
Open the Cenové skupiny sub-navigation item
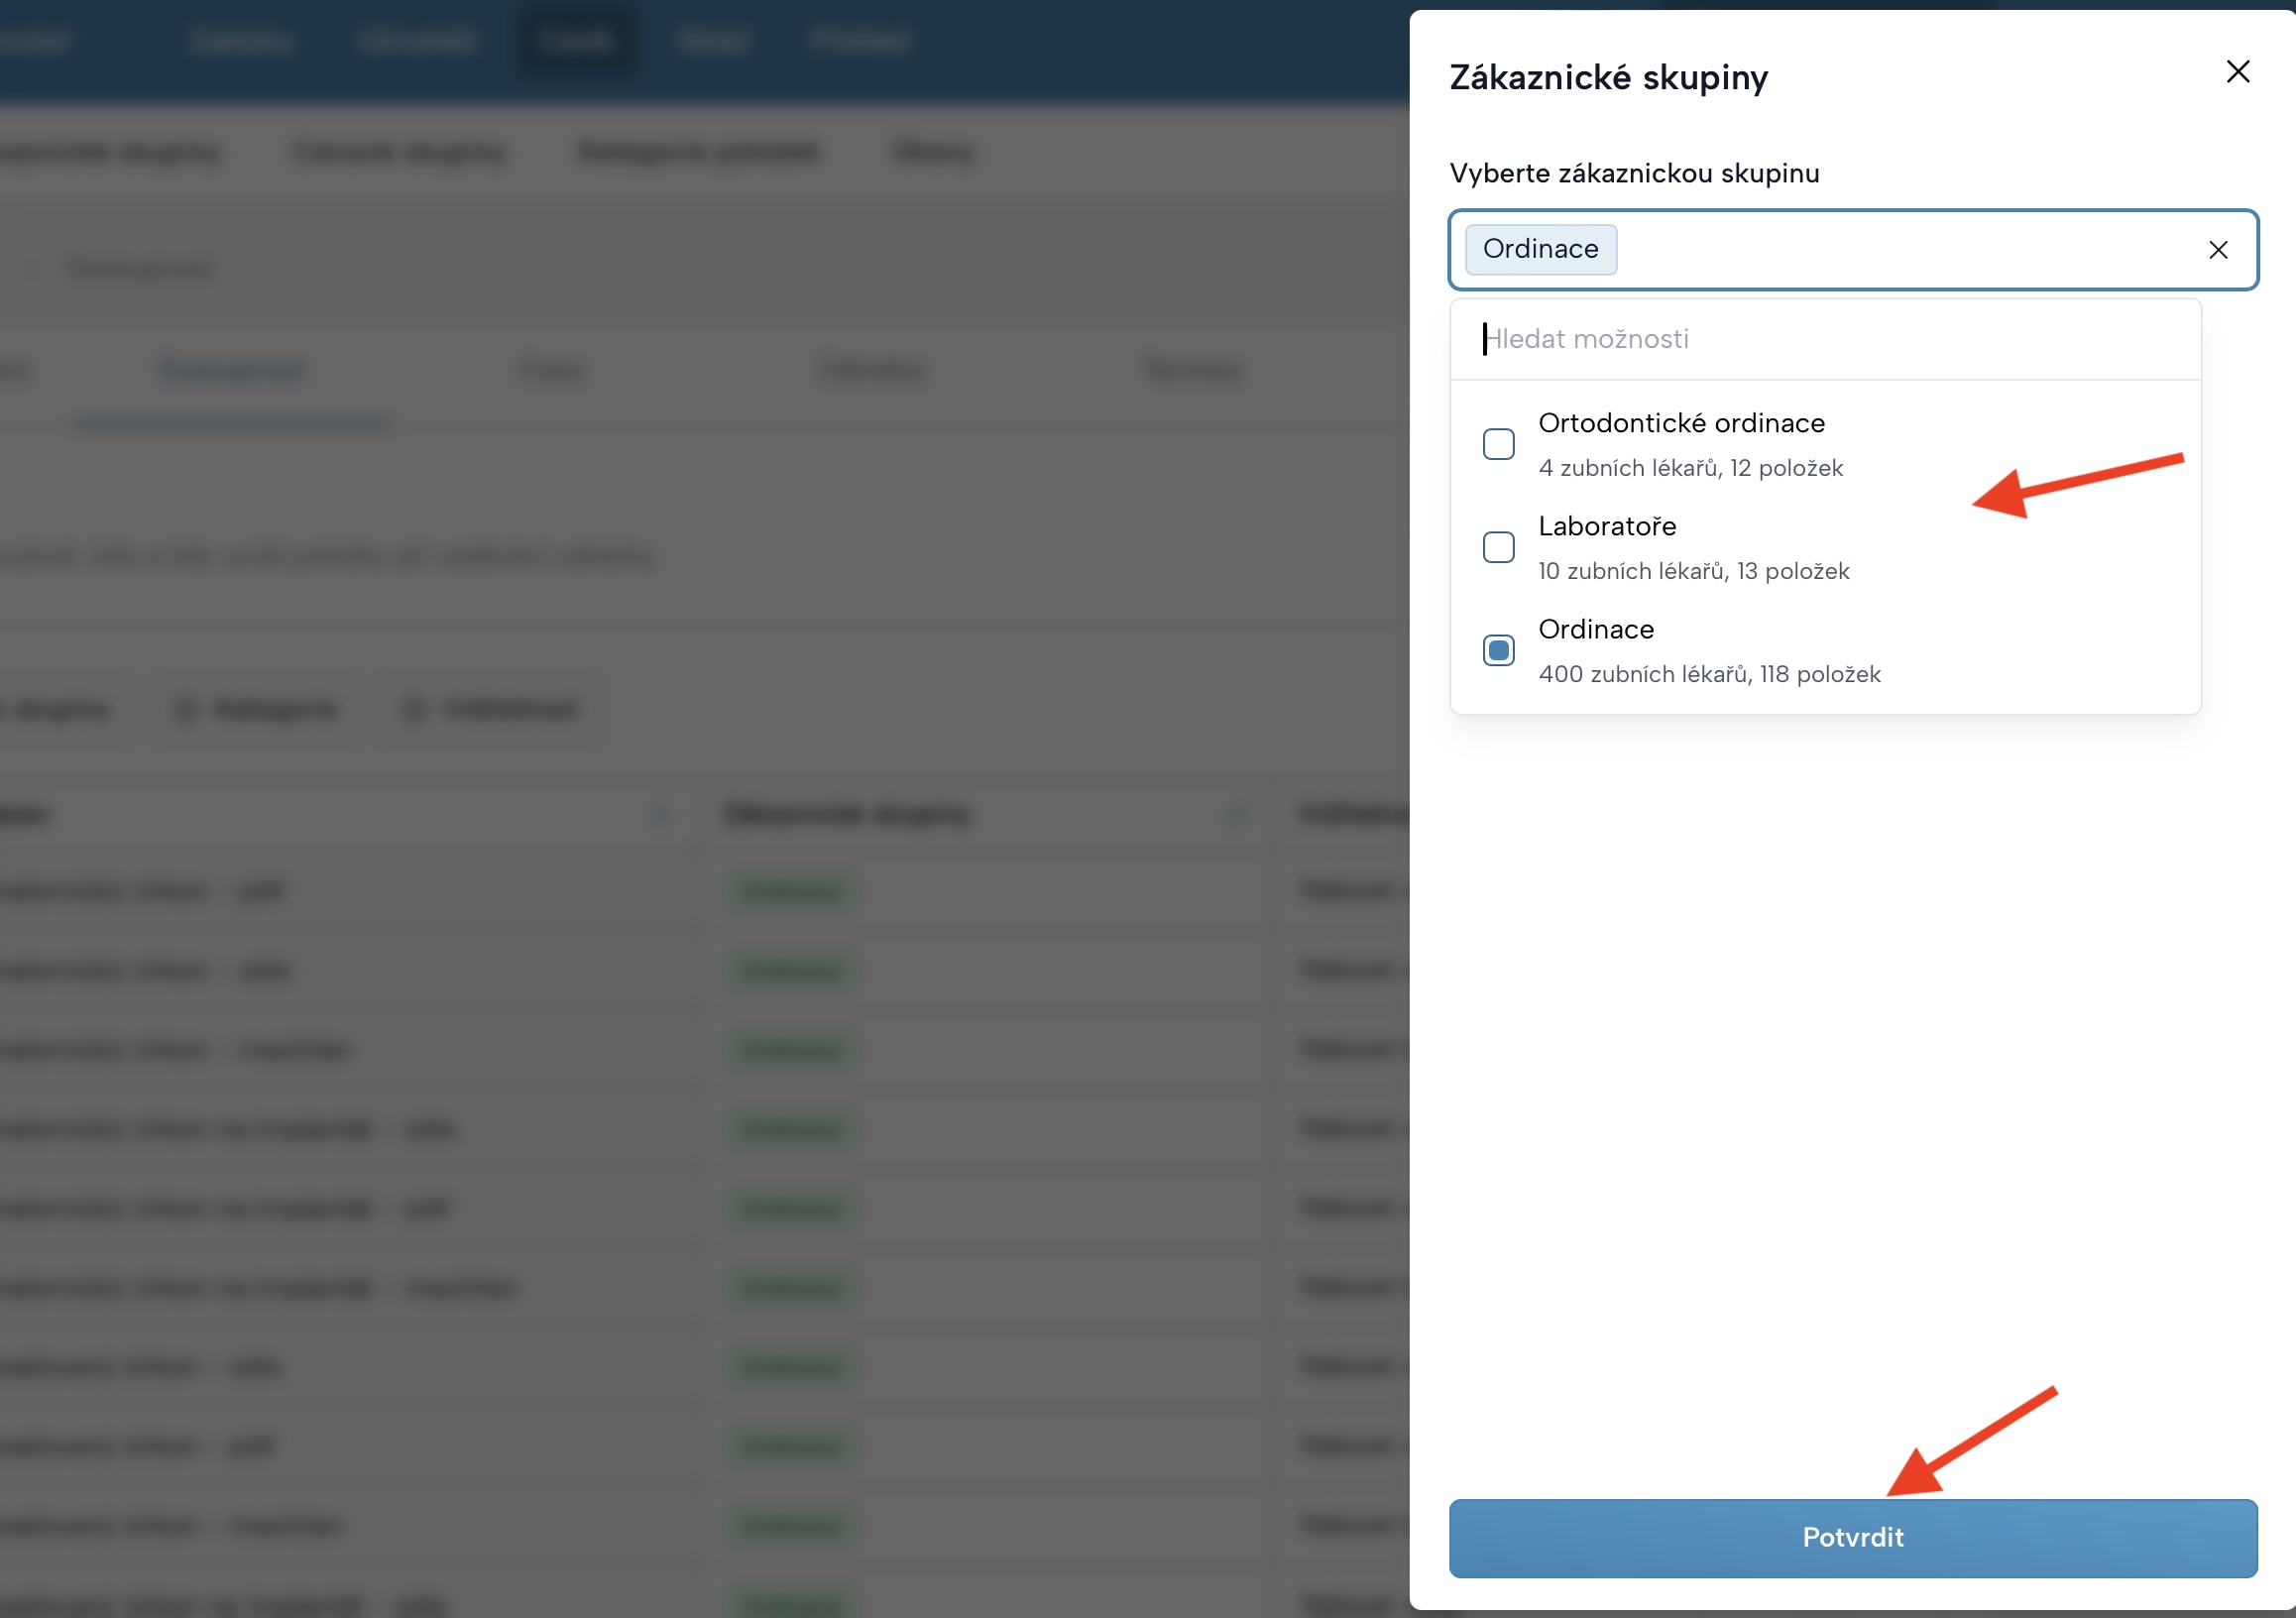[399, 152]
